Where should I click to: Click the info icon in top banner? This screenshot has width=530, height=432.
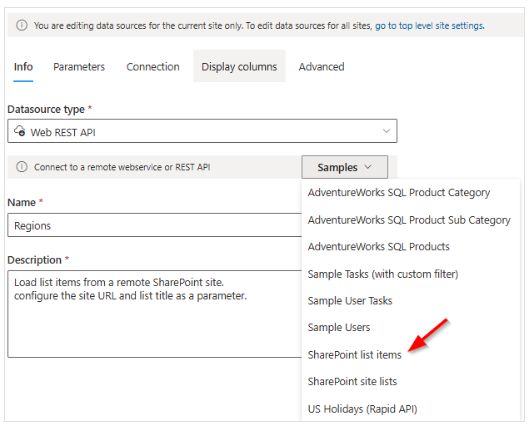point(22,25)
